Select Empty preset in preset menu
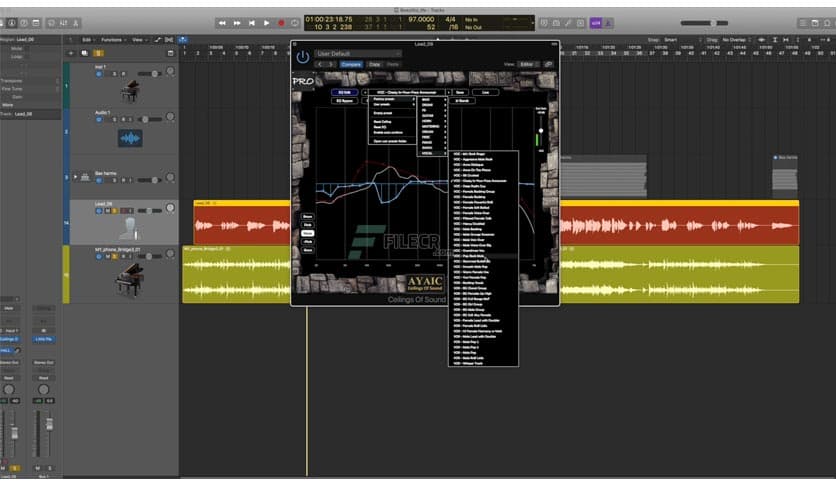Viewport: 836px width, 484px height. [x=392, y=113]
